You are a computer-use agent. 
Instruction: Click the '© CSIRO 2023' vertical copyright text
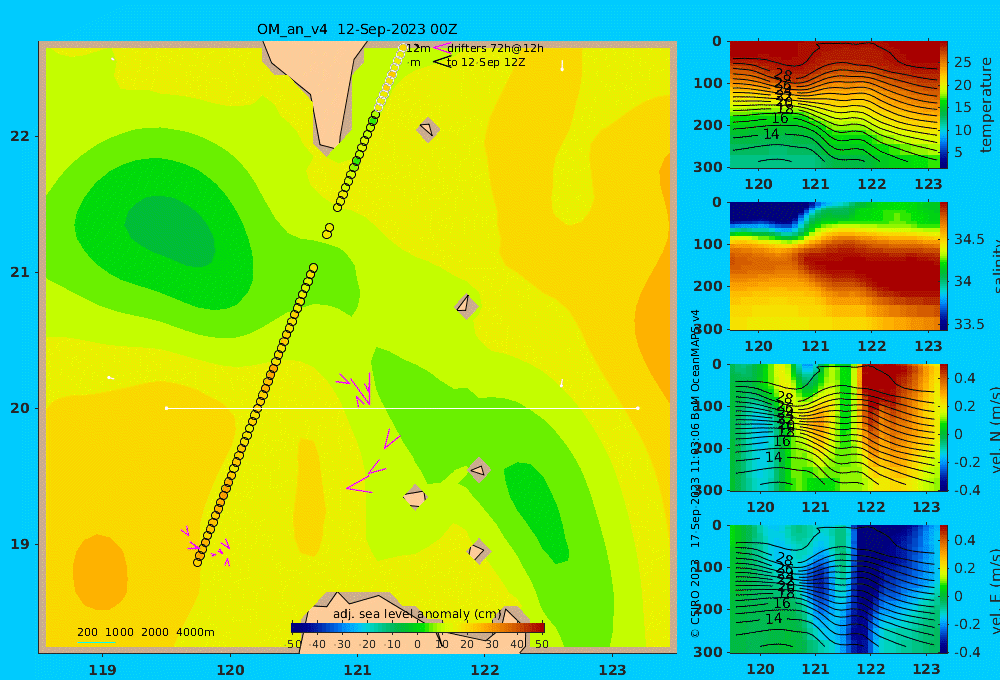tap(695, 598)
